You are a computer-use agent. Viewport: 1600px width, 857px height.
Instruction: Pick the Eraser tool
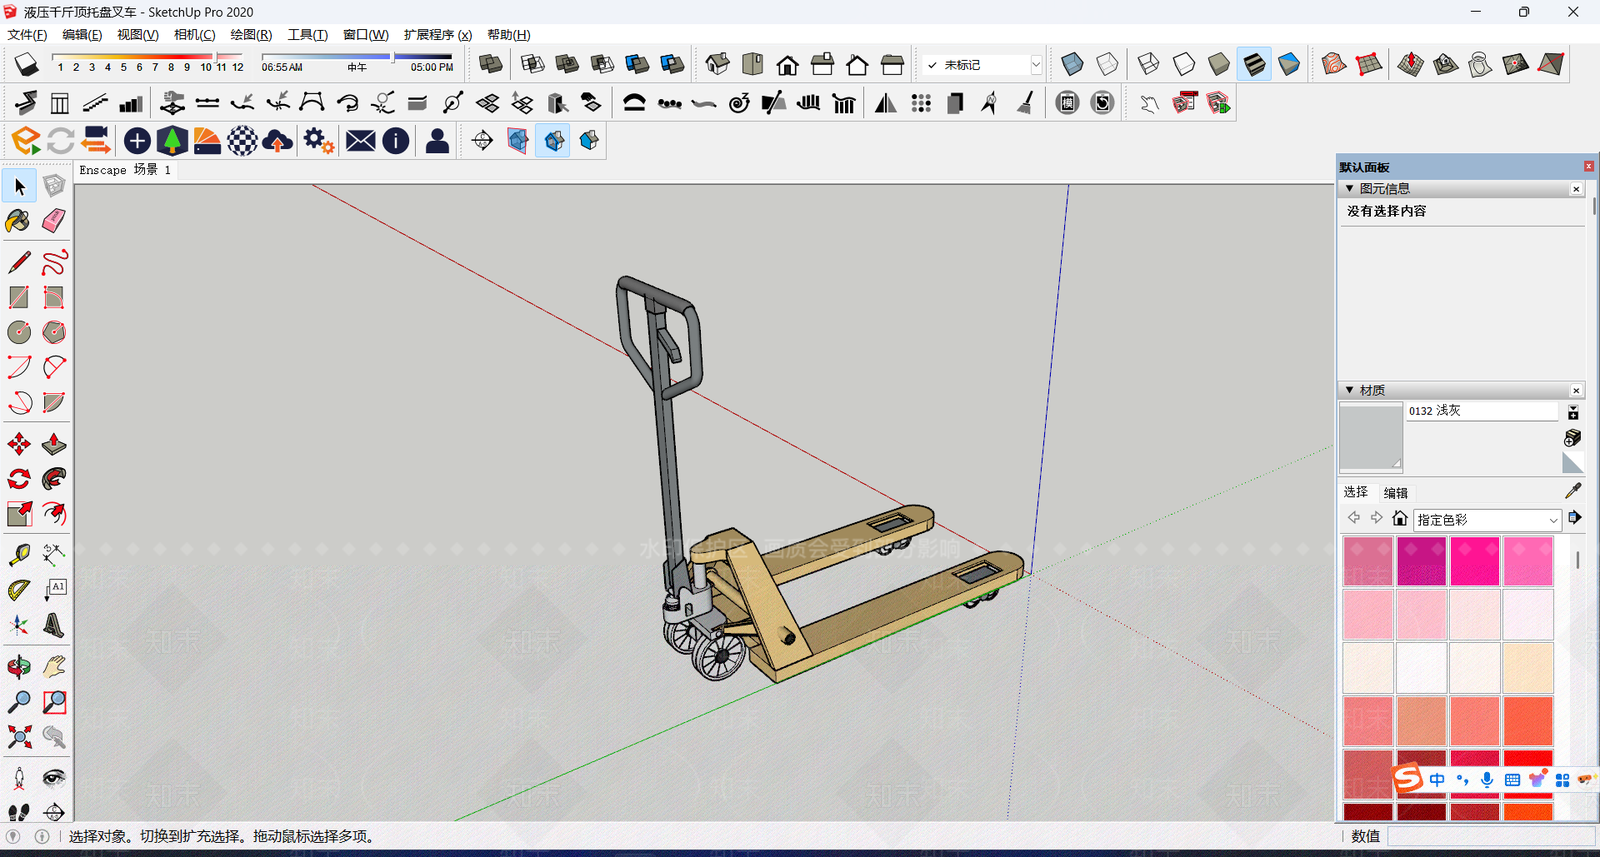tap(54, 221)
